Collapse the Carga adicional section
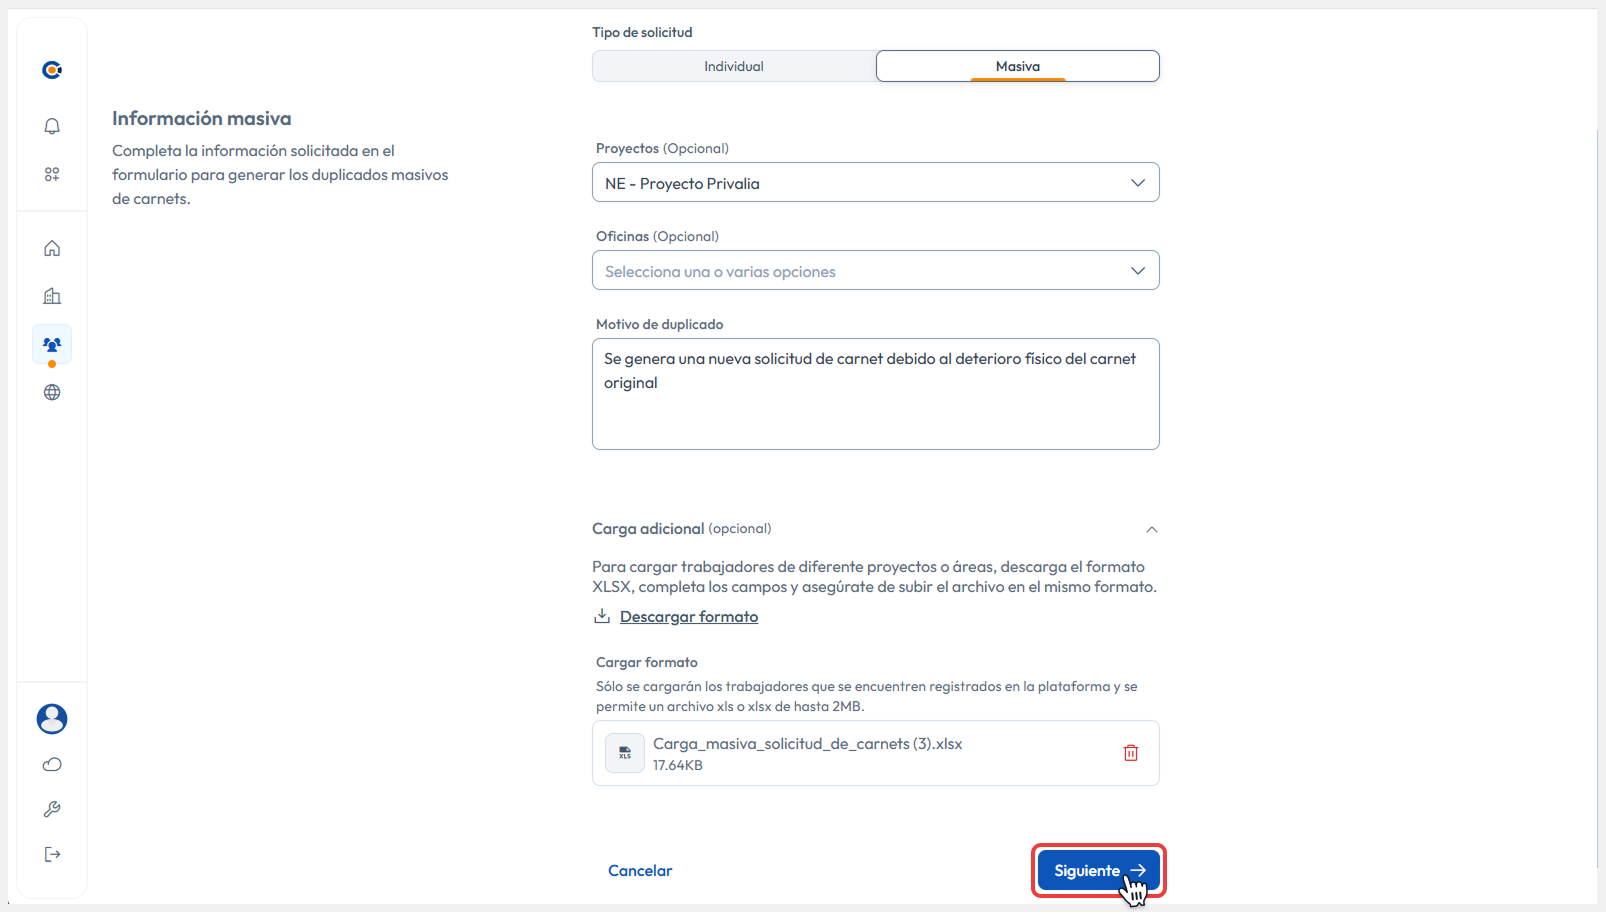The width and height of the screenshot is (1606, 914). pyautogui.click(x=1151, y=529)
